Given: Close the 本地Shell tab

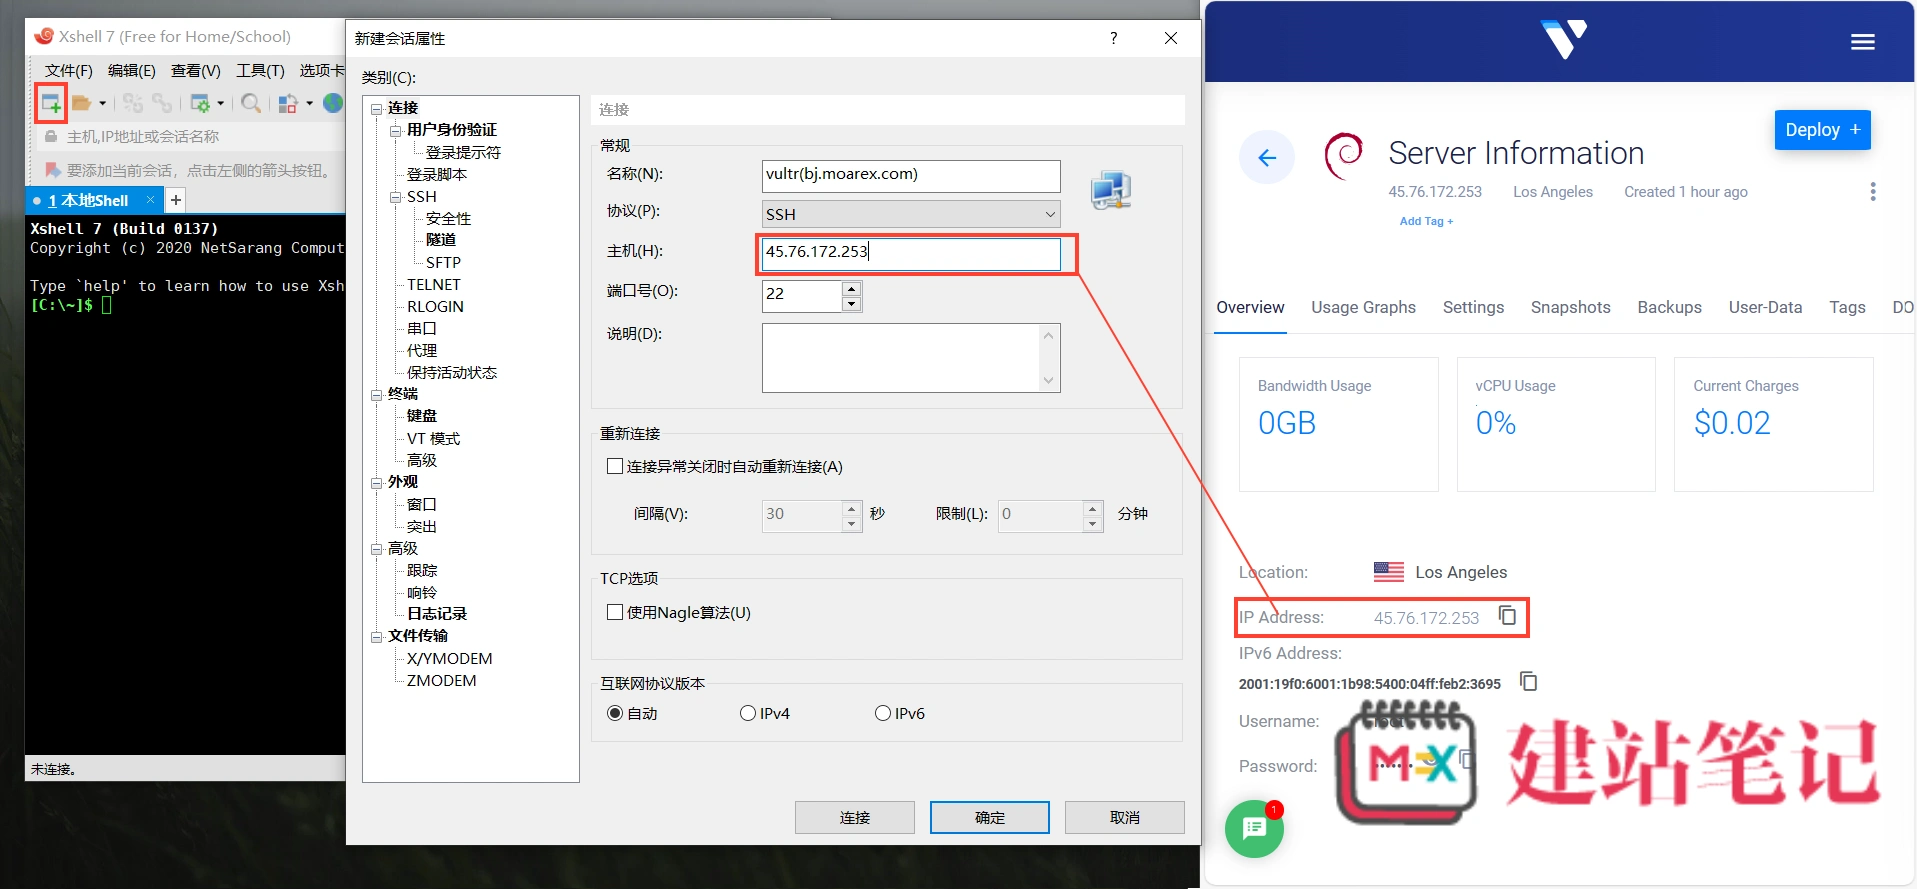Looking at the screenshot, I should (150, 200).
